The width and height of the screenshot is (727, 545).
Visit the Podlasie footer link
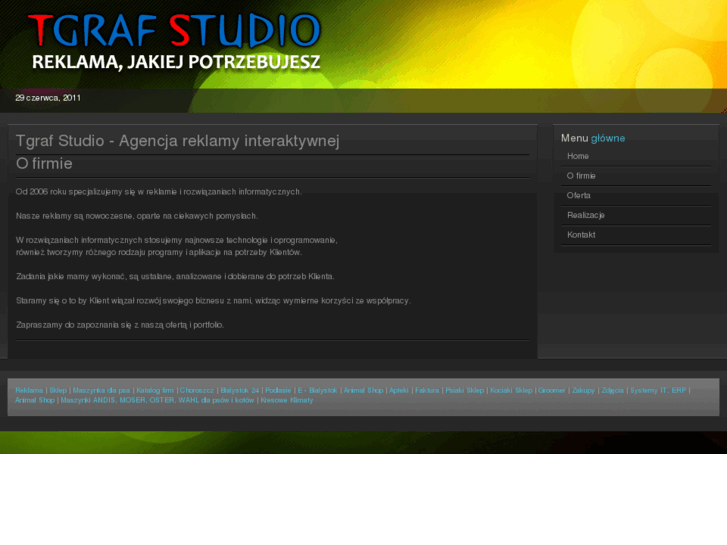click(277, 390)
